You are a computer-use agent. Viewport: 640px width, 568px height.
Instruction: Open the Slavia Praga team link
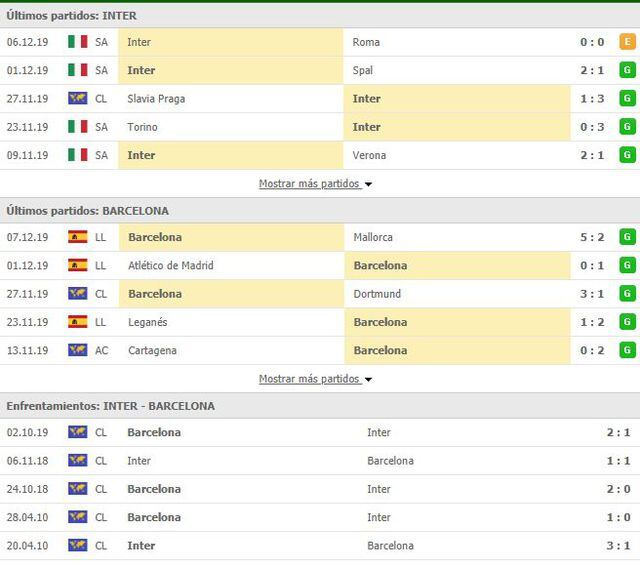(x=156, y=99)
